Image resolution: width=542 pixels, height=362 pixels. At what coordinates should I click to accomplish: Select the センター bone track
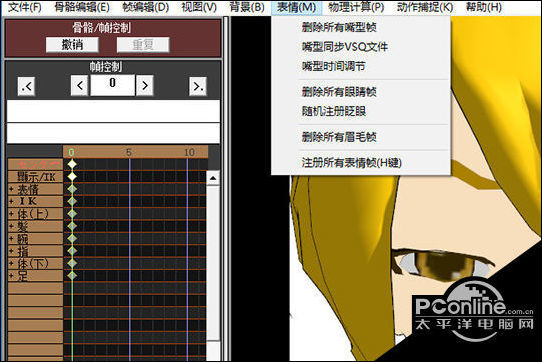(35, 164)
